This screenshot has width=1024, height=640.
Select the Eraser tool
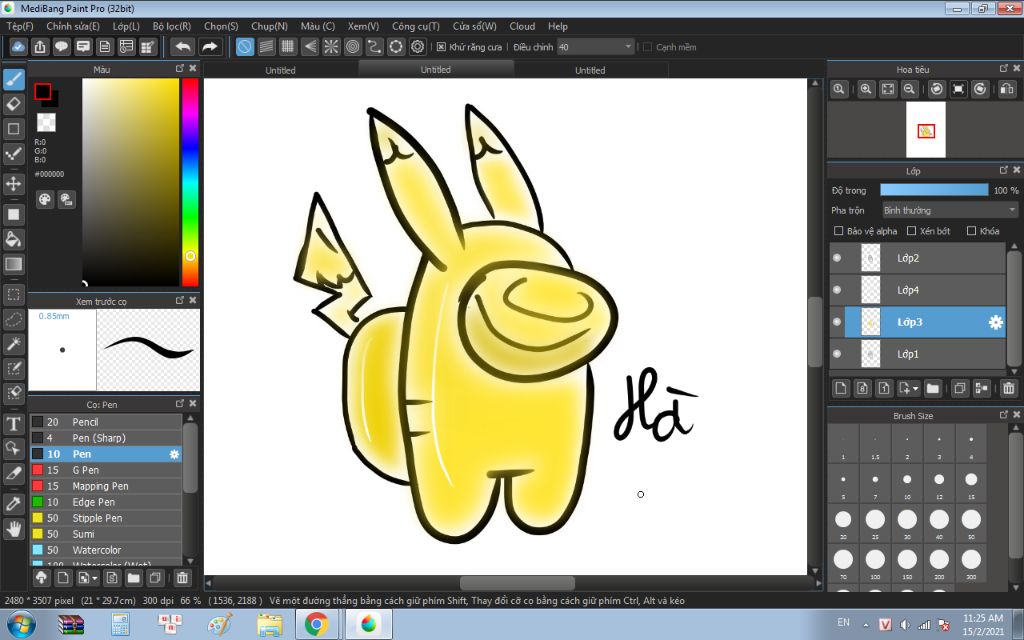pos(14,104)
